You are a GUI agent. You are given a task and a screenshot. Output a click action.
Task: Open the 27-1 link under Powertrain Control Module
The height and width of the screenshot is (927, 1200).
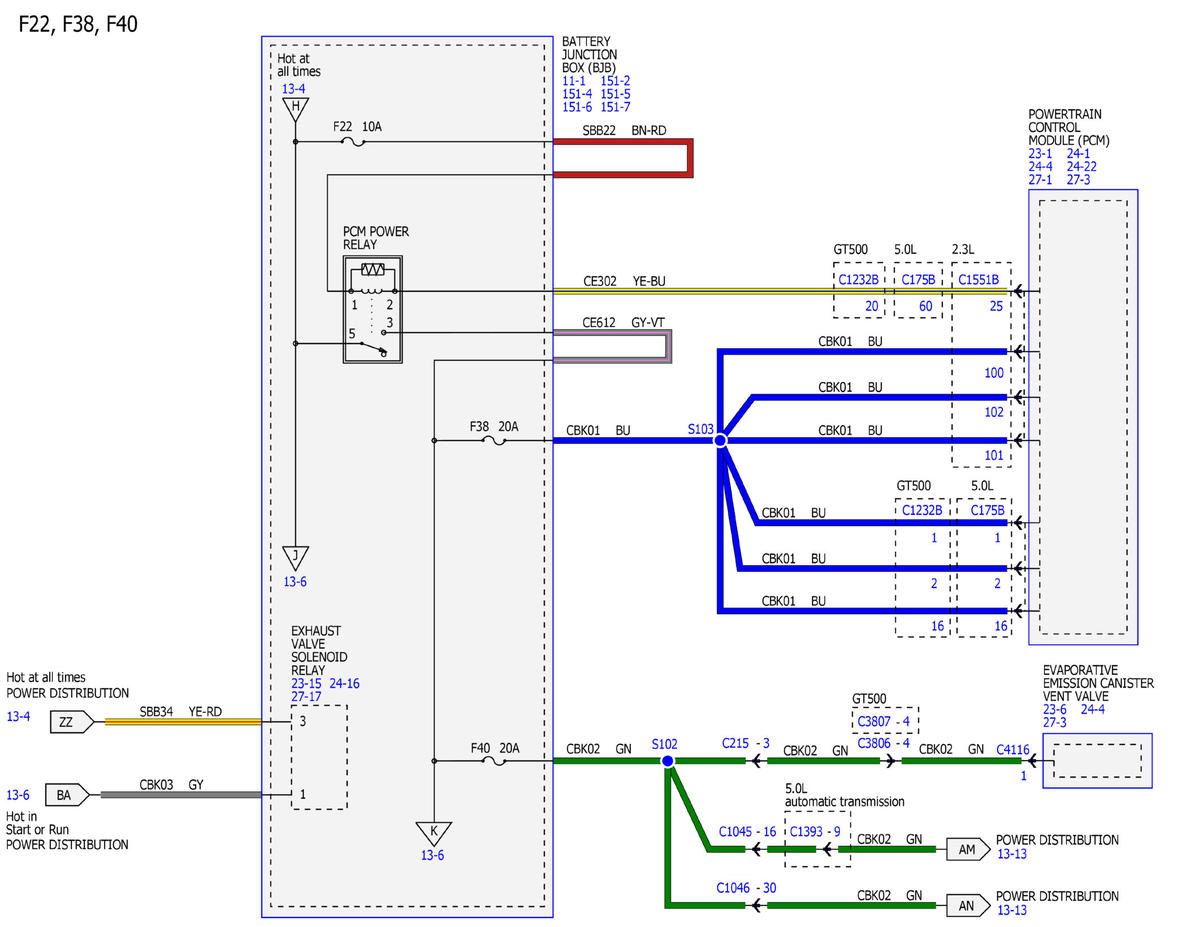click(x=1041, y=179)
